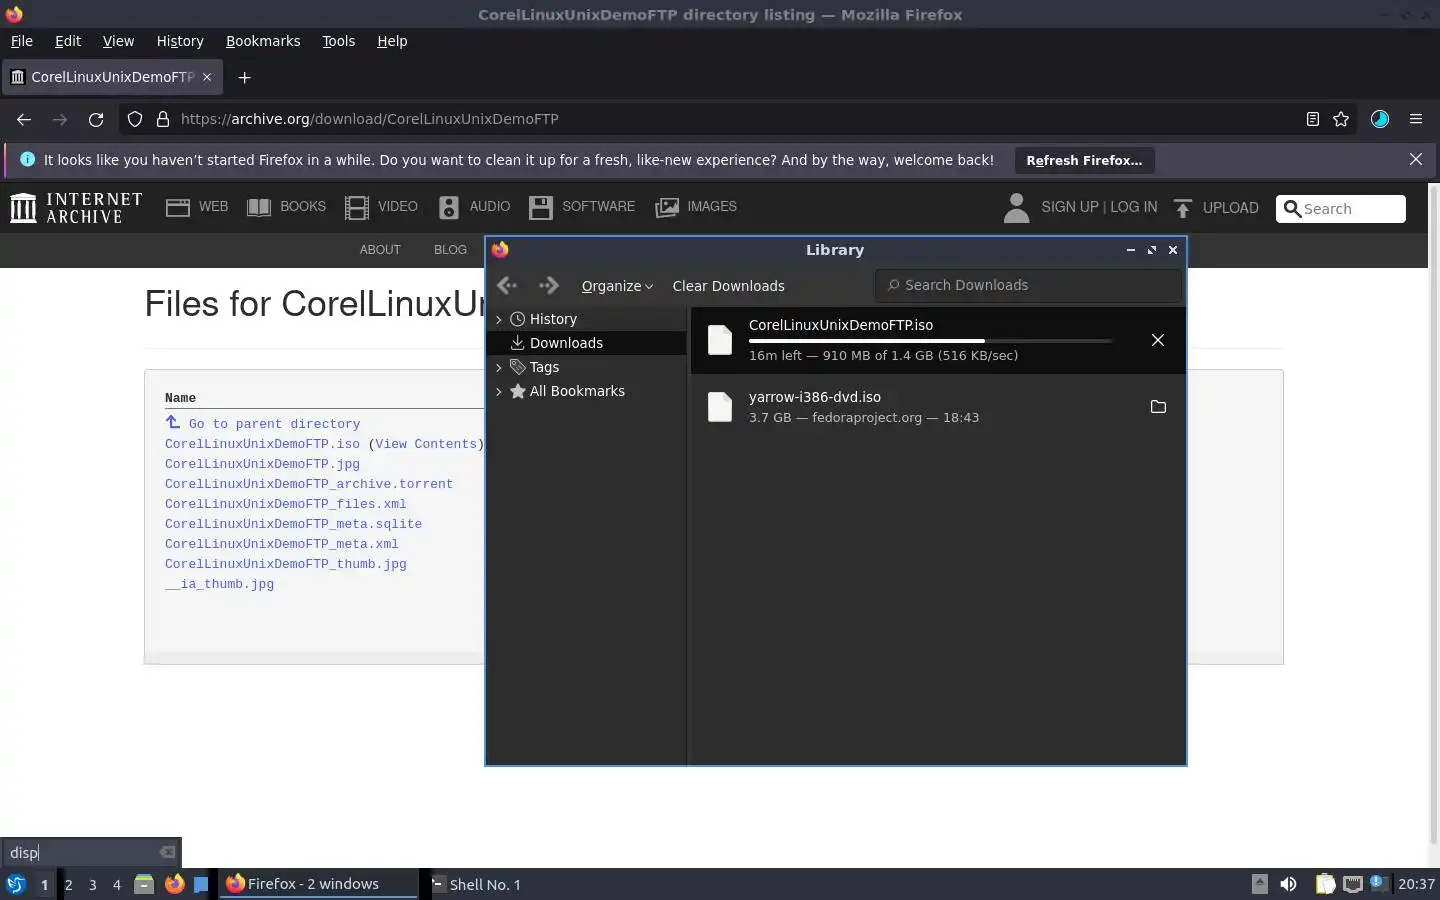Close the CorelLinuxUnixDemoFTP tab
Screen dimensions: 1440x900
(x=207, y=77)
